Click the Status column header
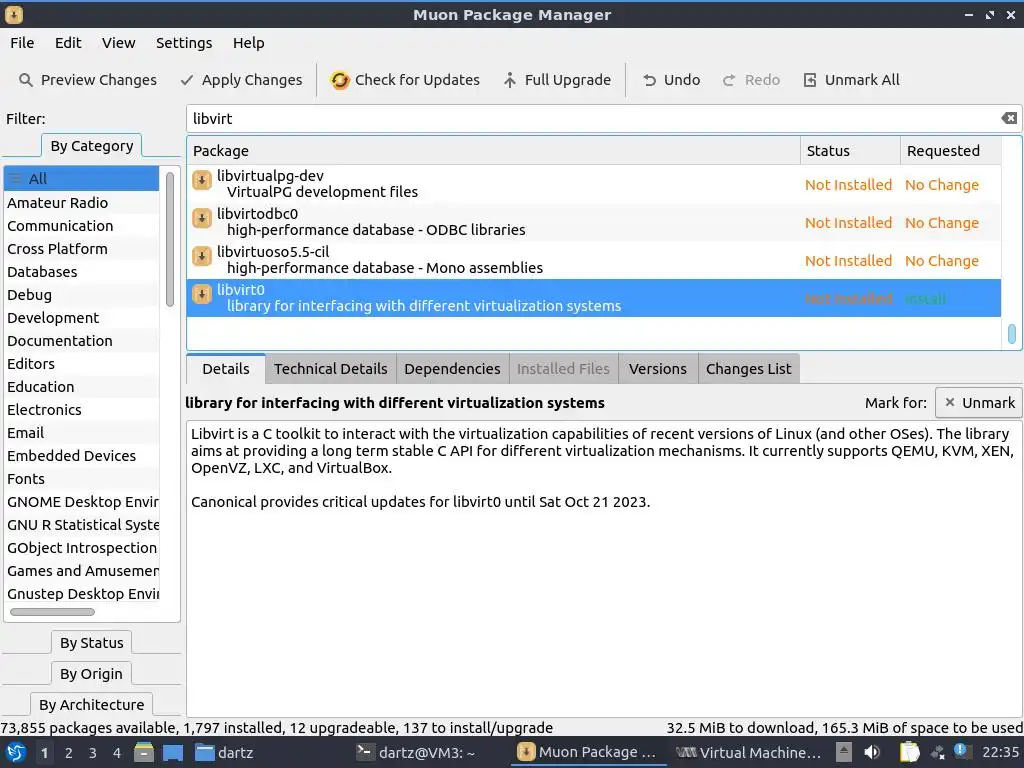The width and height of the screenshot is (1024, 768). click(x=850, y=151)
